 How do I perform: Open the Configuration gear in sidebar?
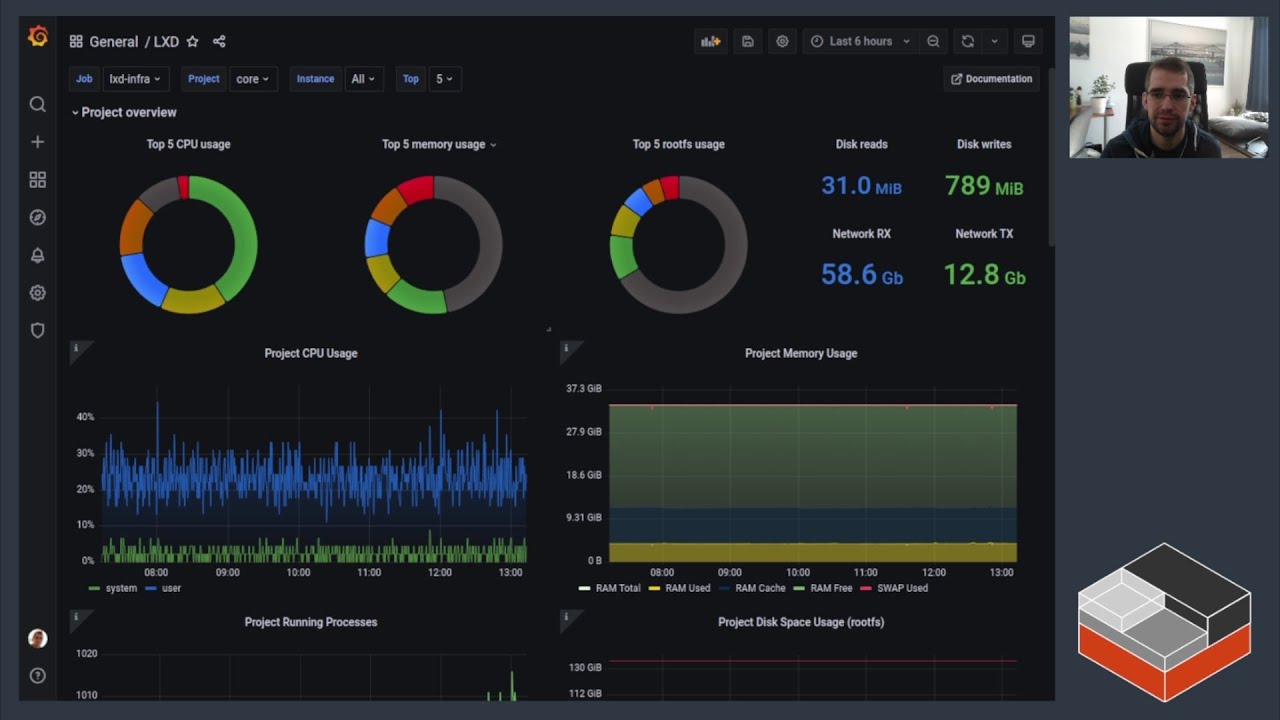coord(38,293)
